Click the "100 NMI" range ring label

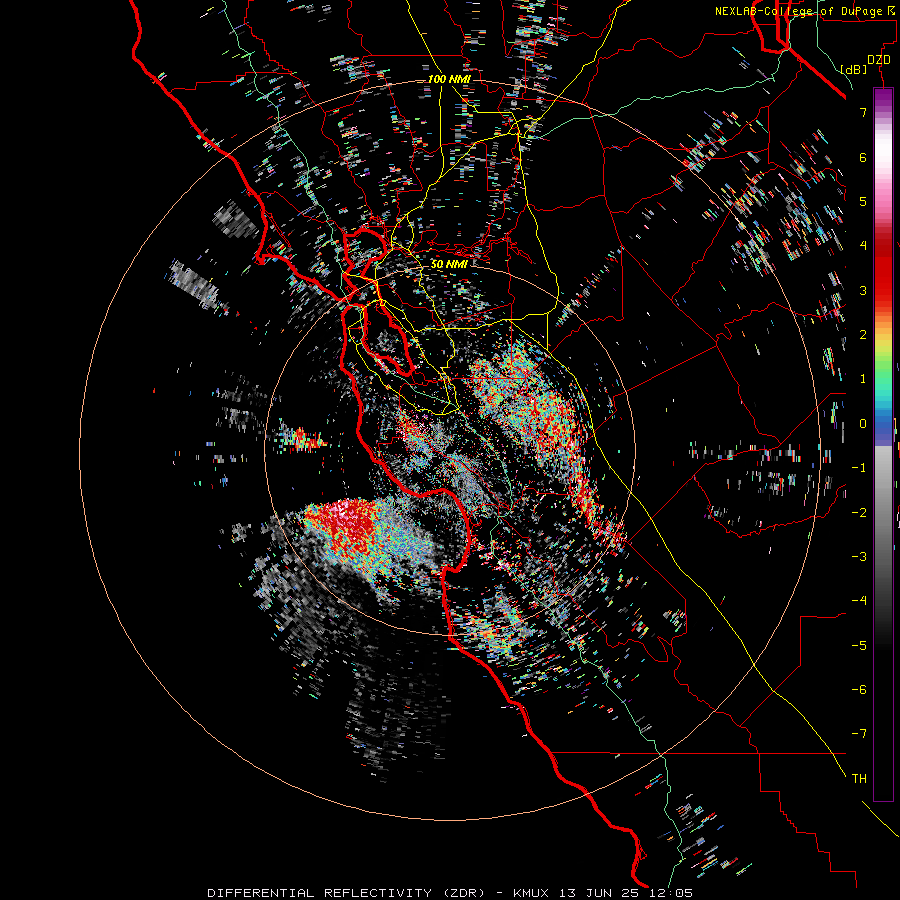click(x=449, y=79)
